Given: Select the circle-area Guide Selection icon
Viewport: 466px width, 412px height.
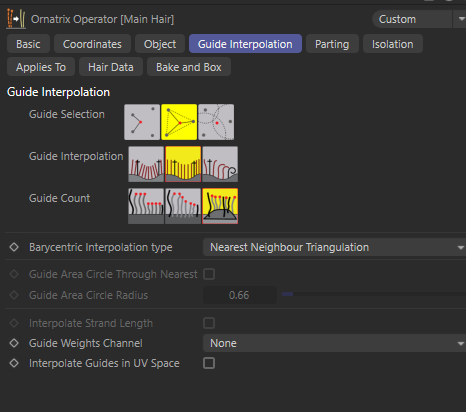Looking at the screenshot, I should click(216, 122).
